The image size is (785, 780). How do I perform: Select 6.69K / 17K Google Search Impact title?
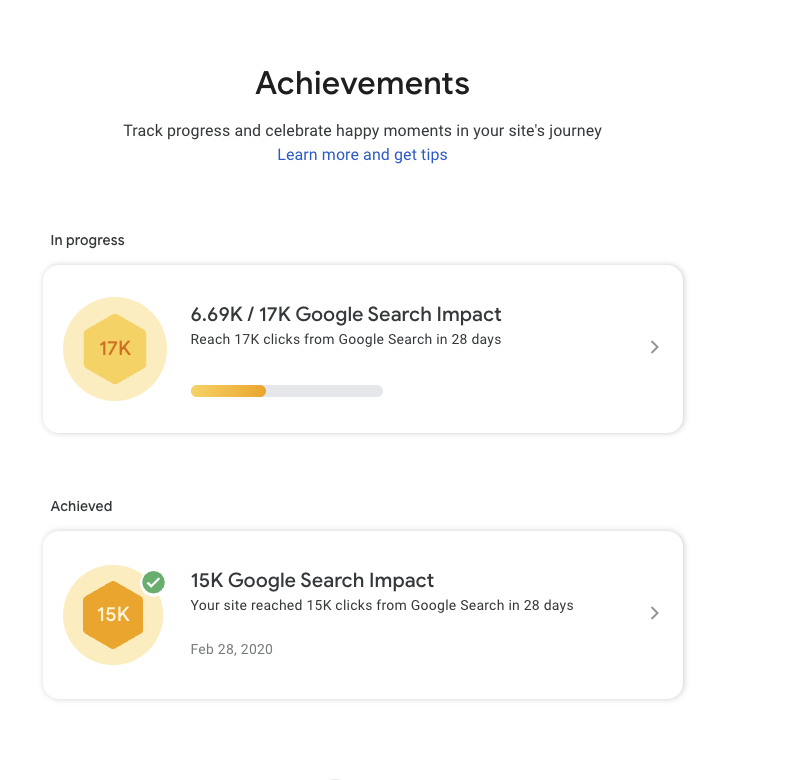coord(346,314)
